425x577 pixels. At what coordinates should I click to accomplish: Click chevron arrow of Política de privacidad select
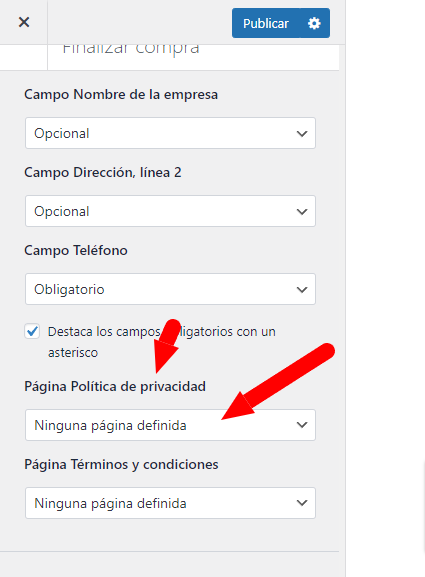pos(302,425)
